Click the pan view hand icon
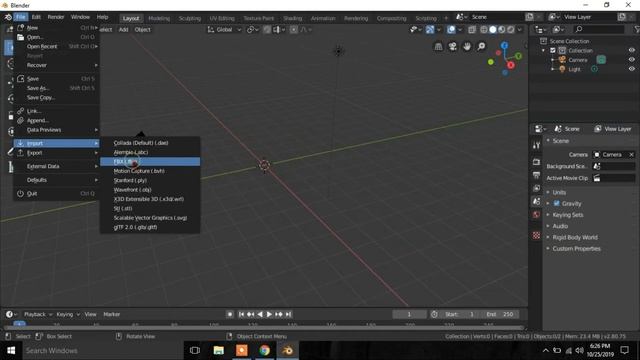The image size is (640, 360). coord(467,47)
